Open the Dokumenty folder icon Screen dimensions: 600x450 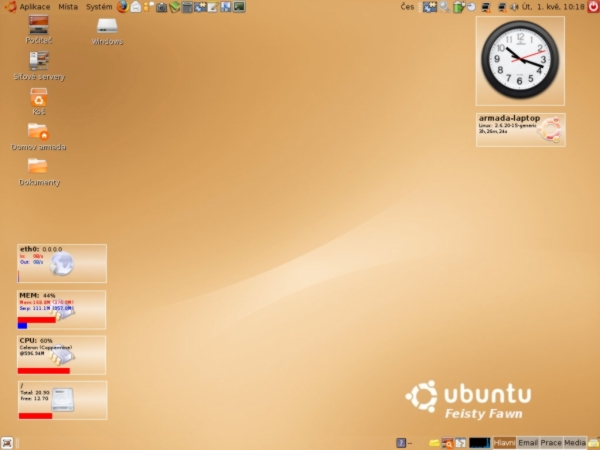click(39, 172)
